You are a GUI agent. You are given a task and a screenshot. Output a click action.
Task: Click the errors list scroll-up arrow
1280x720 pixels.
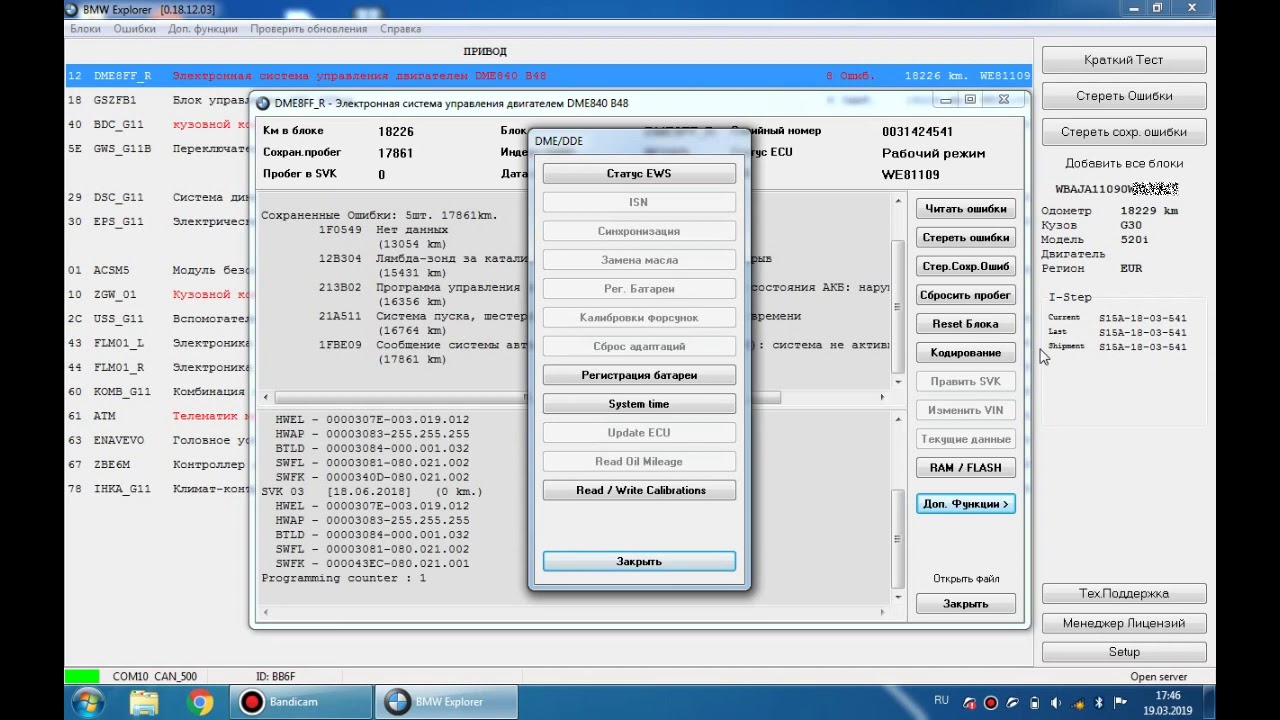897,203
